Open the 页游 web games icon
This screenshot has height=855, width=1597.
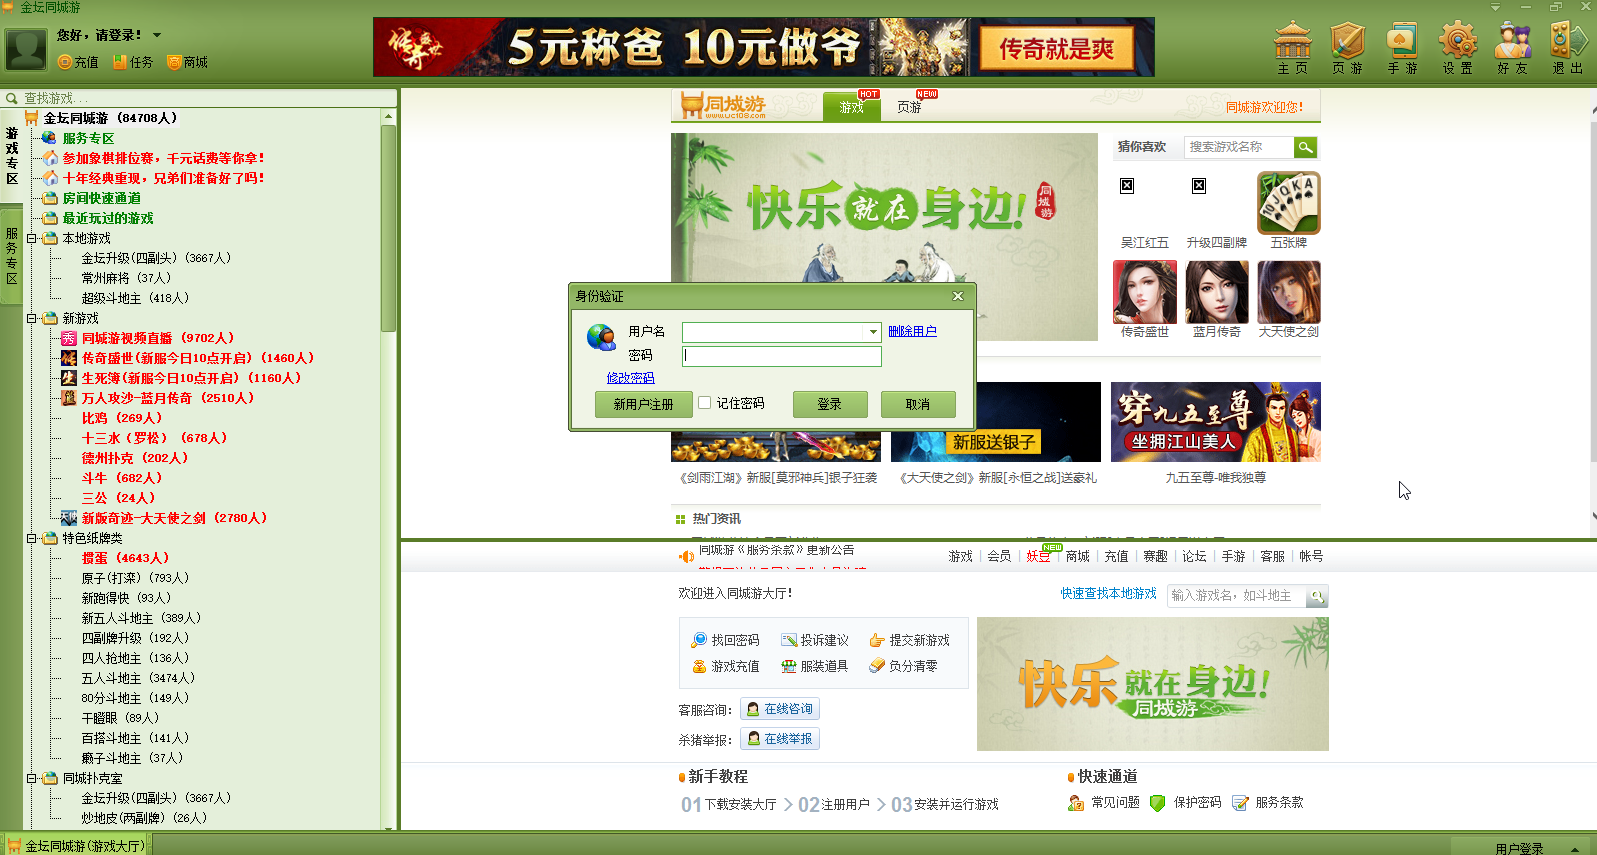coord(1347,46)
